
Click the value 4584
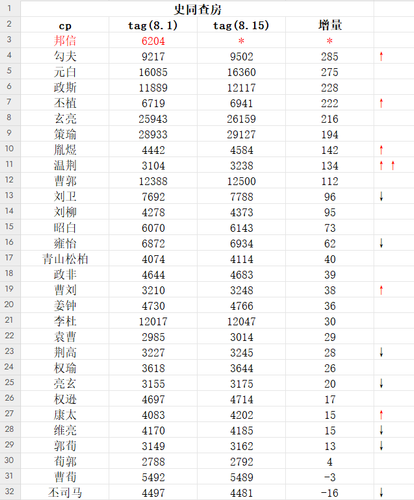coord(241,150)
